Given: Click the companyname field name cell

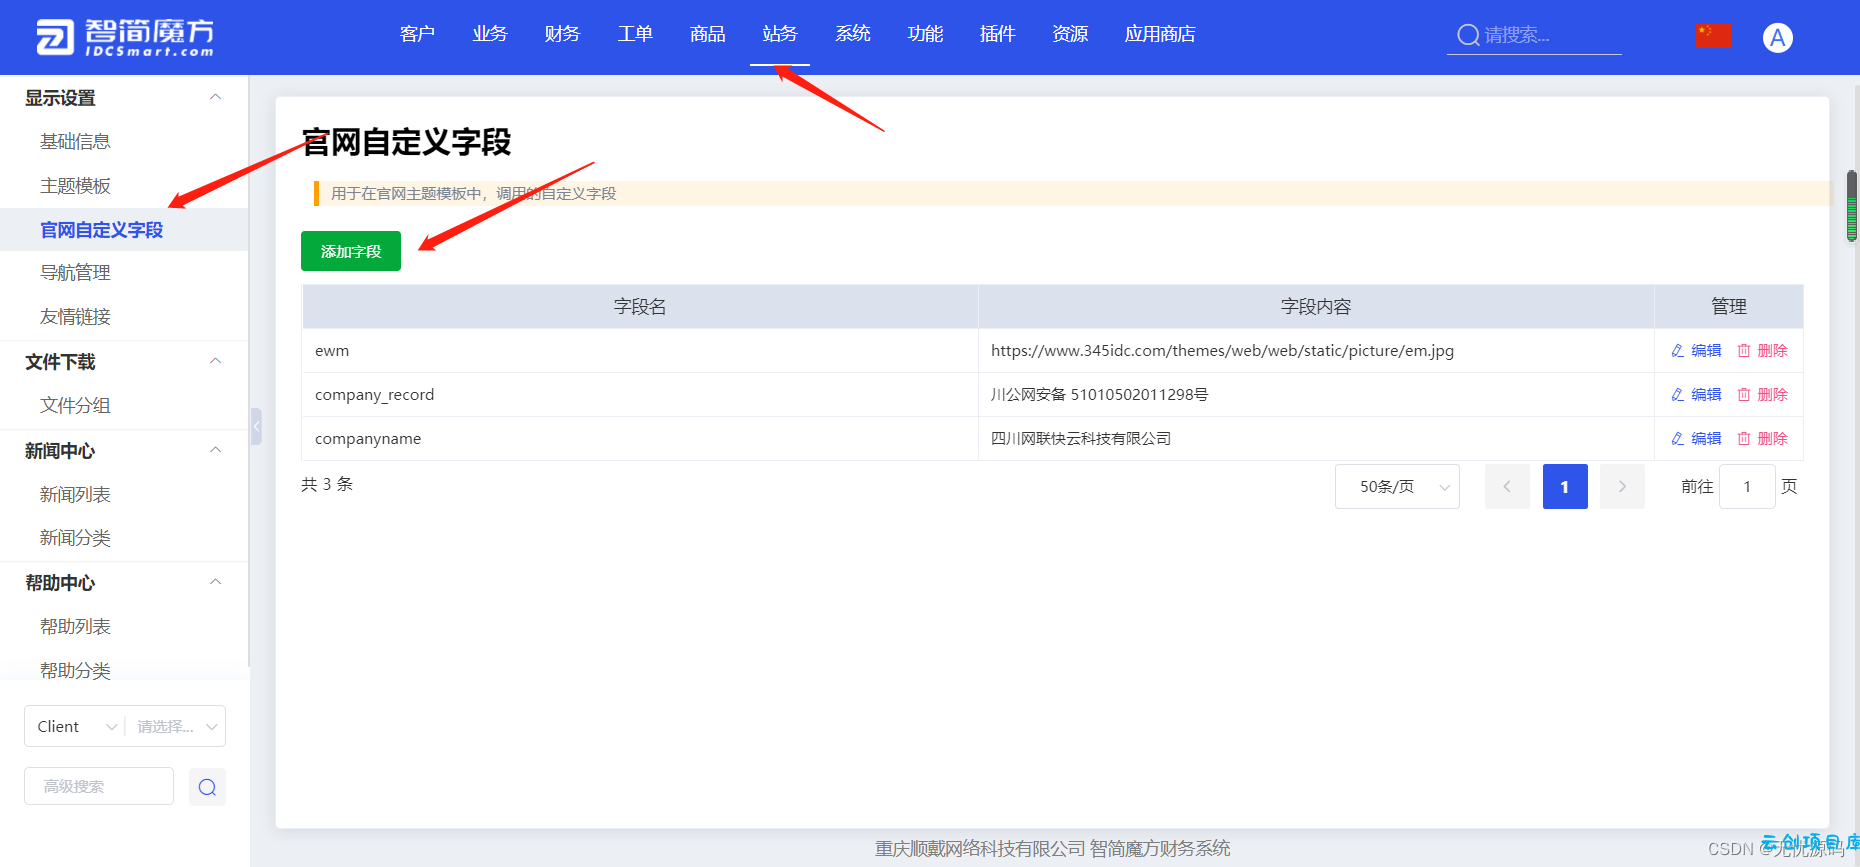Looking at the screenshot, I should [x=640, y=439].
